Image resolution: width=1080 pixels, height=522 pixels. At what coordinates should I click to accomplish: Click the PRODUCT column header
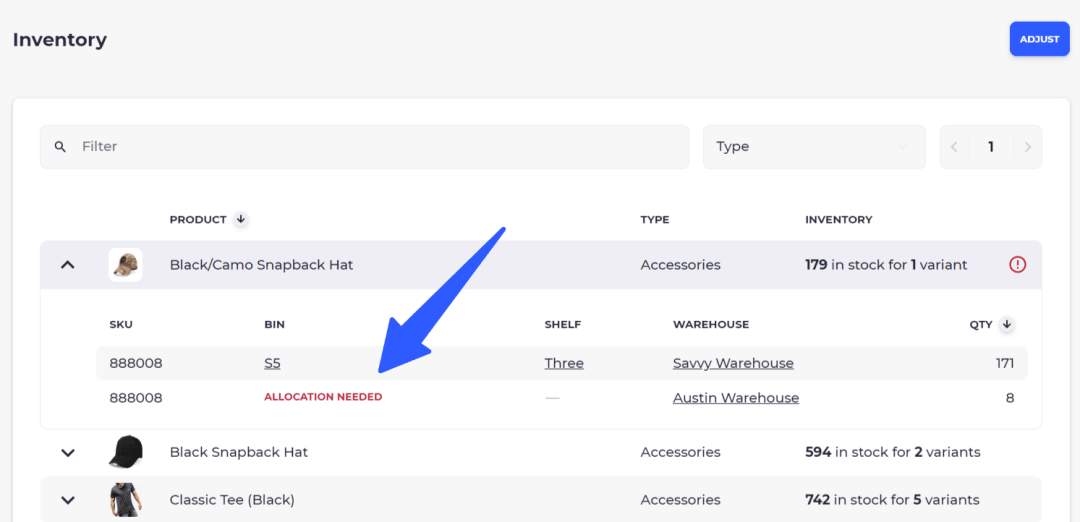pos(198,220)
